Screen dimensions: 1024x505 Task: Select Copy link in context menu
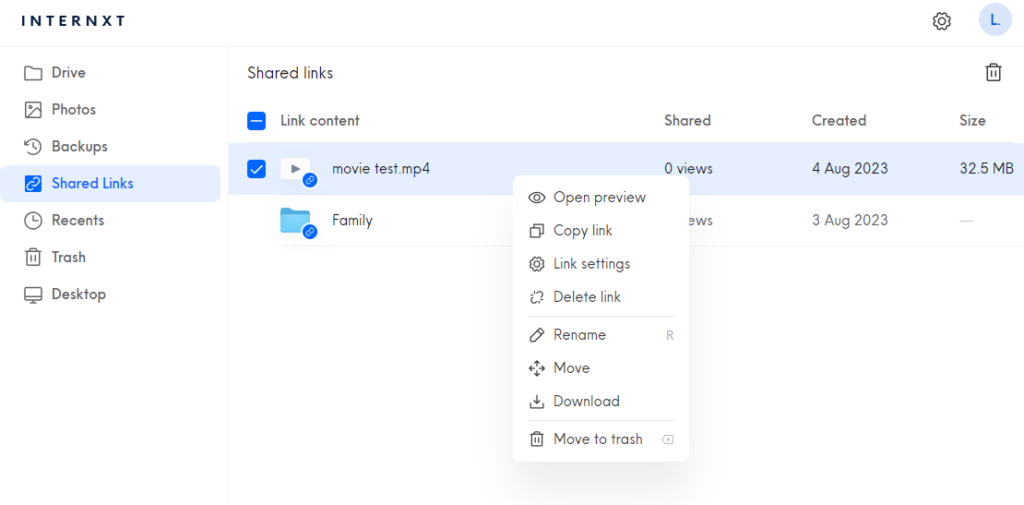(582, 230)
